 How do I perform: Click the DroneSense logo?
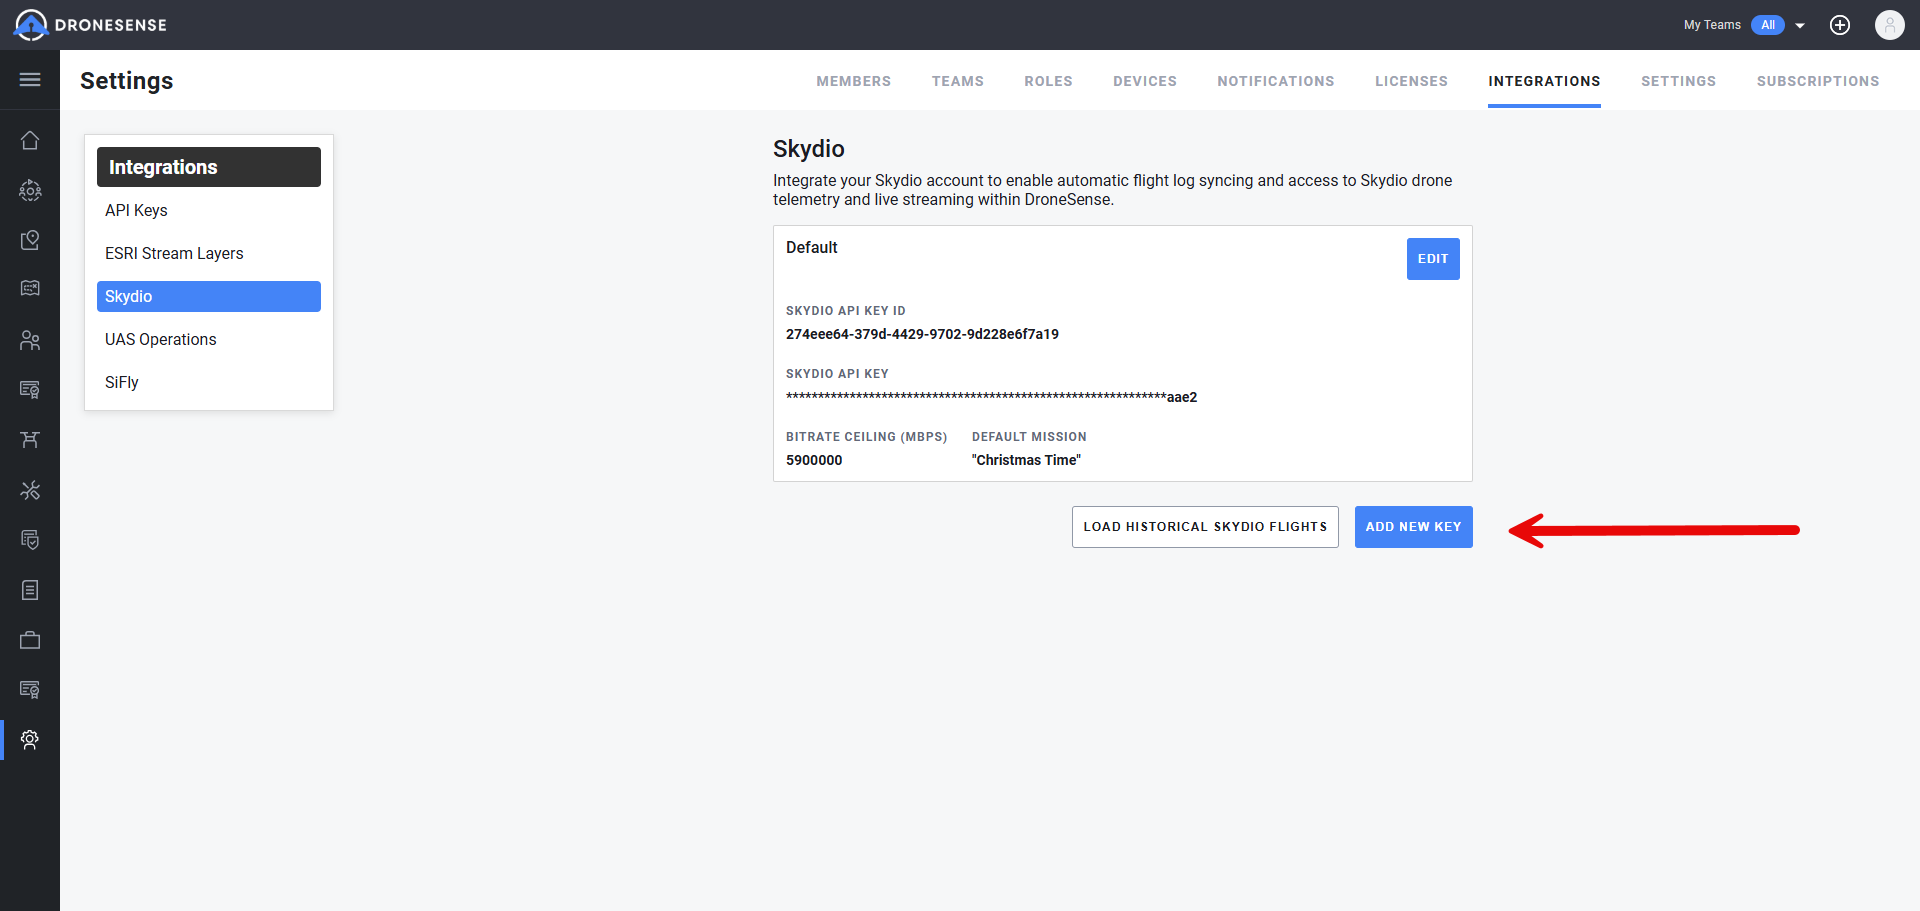[90, 25]
